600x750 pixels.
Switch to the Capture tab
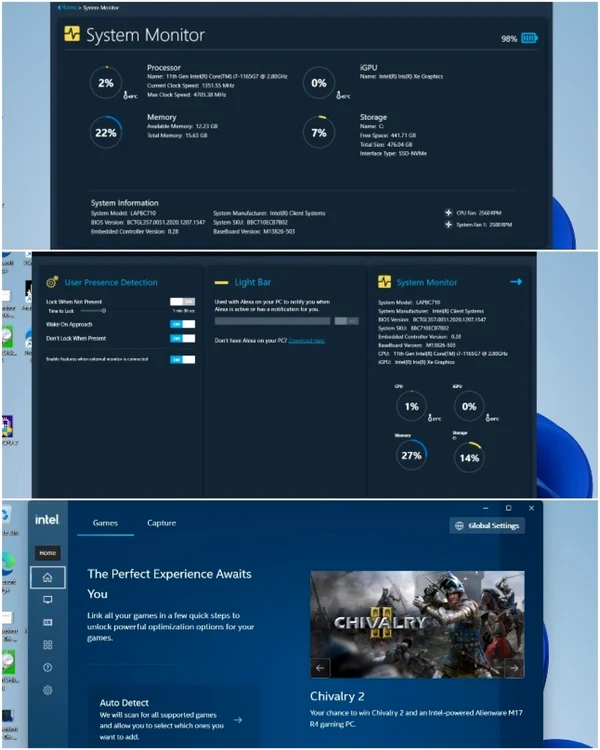pyautogui.click(x=161, y=523)
